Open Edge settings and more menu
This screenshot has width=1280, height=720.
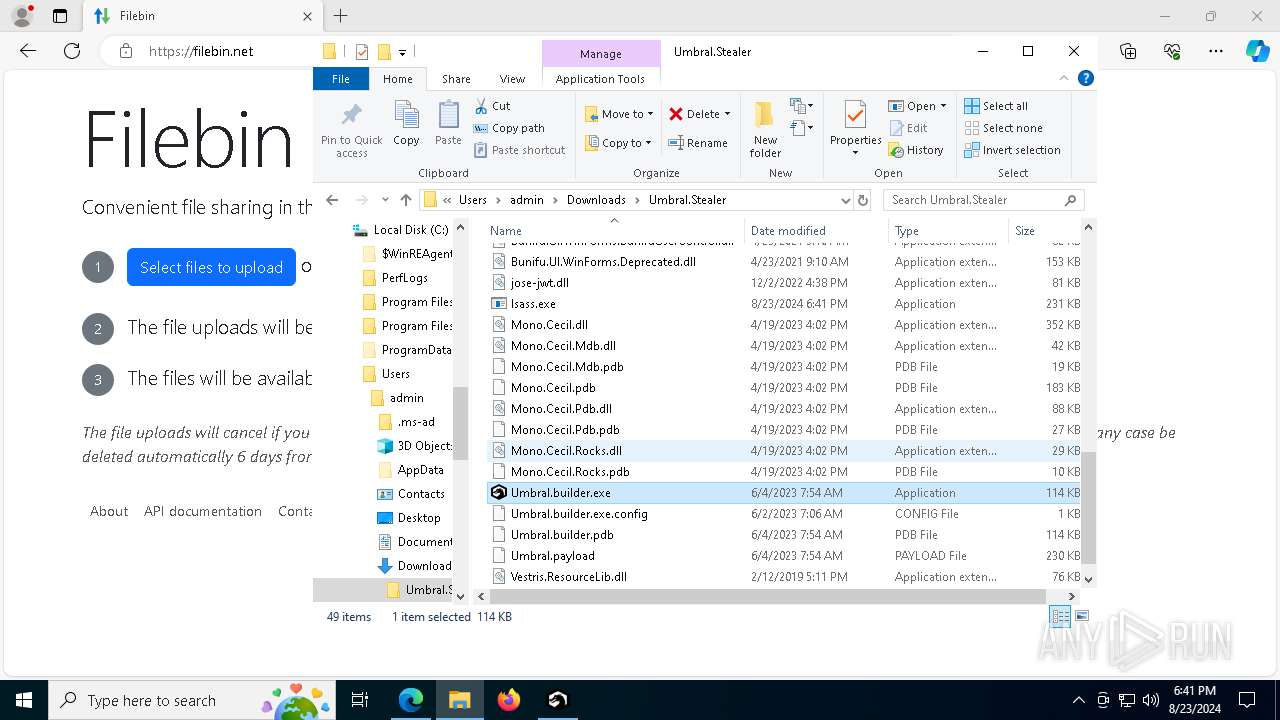(1216, 51)
